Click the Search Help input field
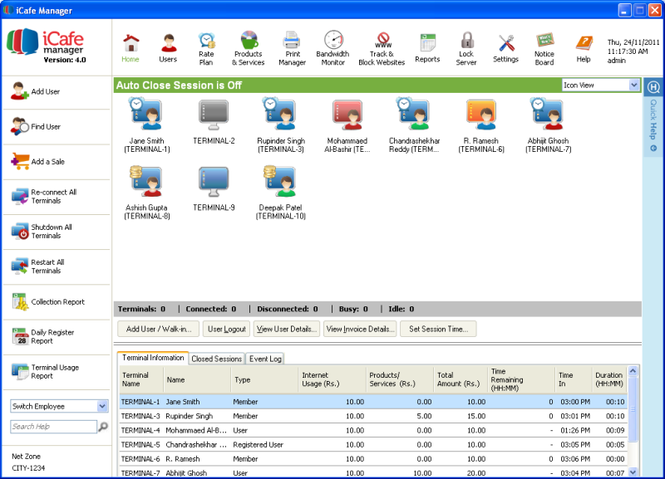Image resolution: width=665 pixels, height=479 pixels. click(52, 427)
